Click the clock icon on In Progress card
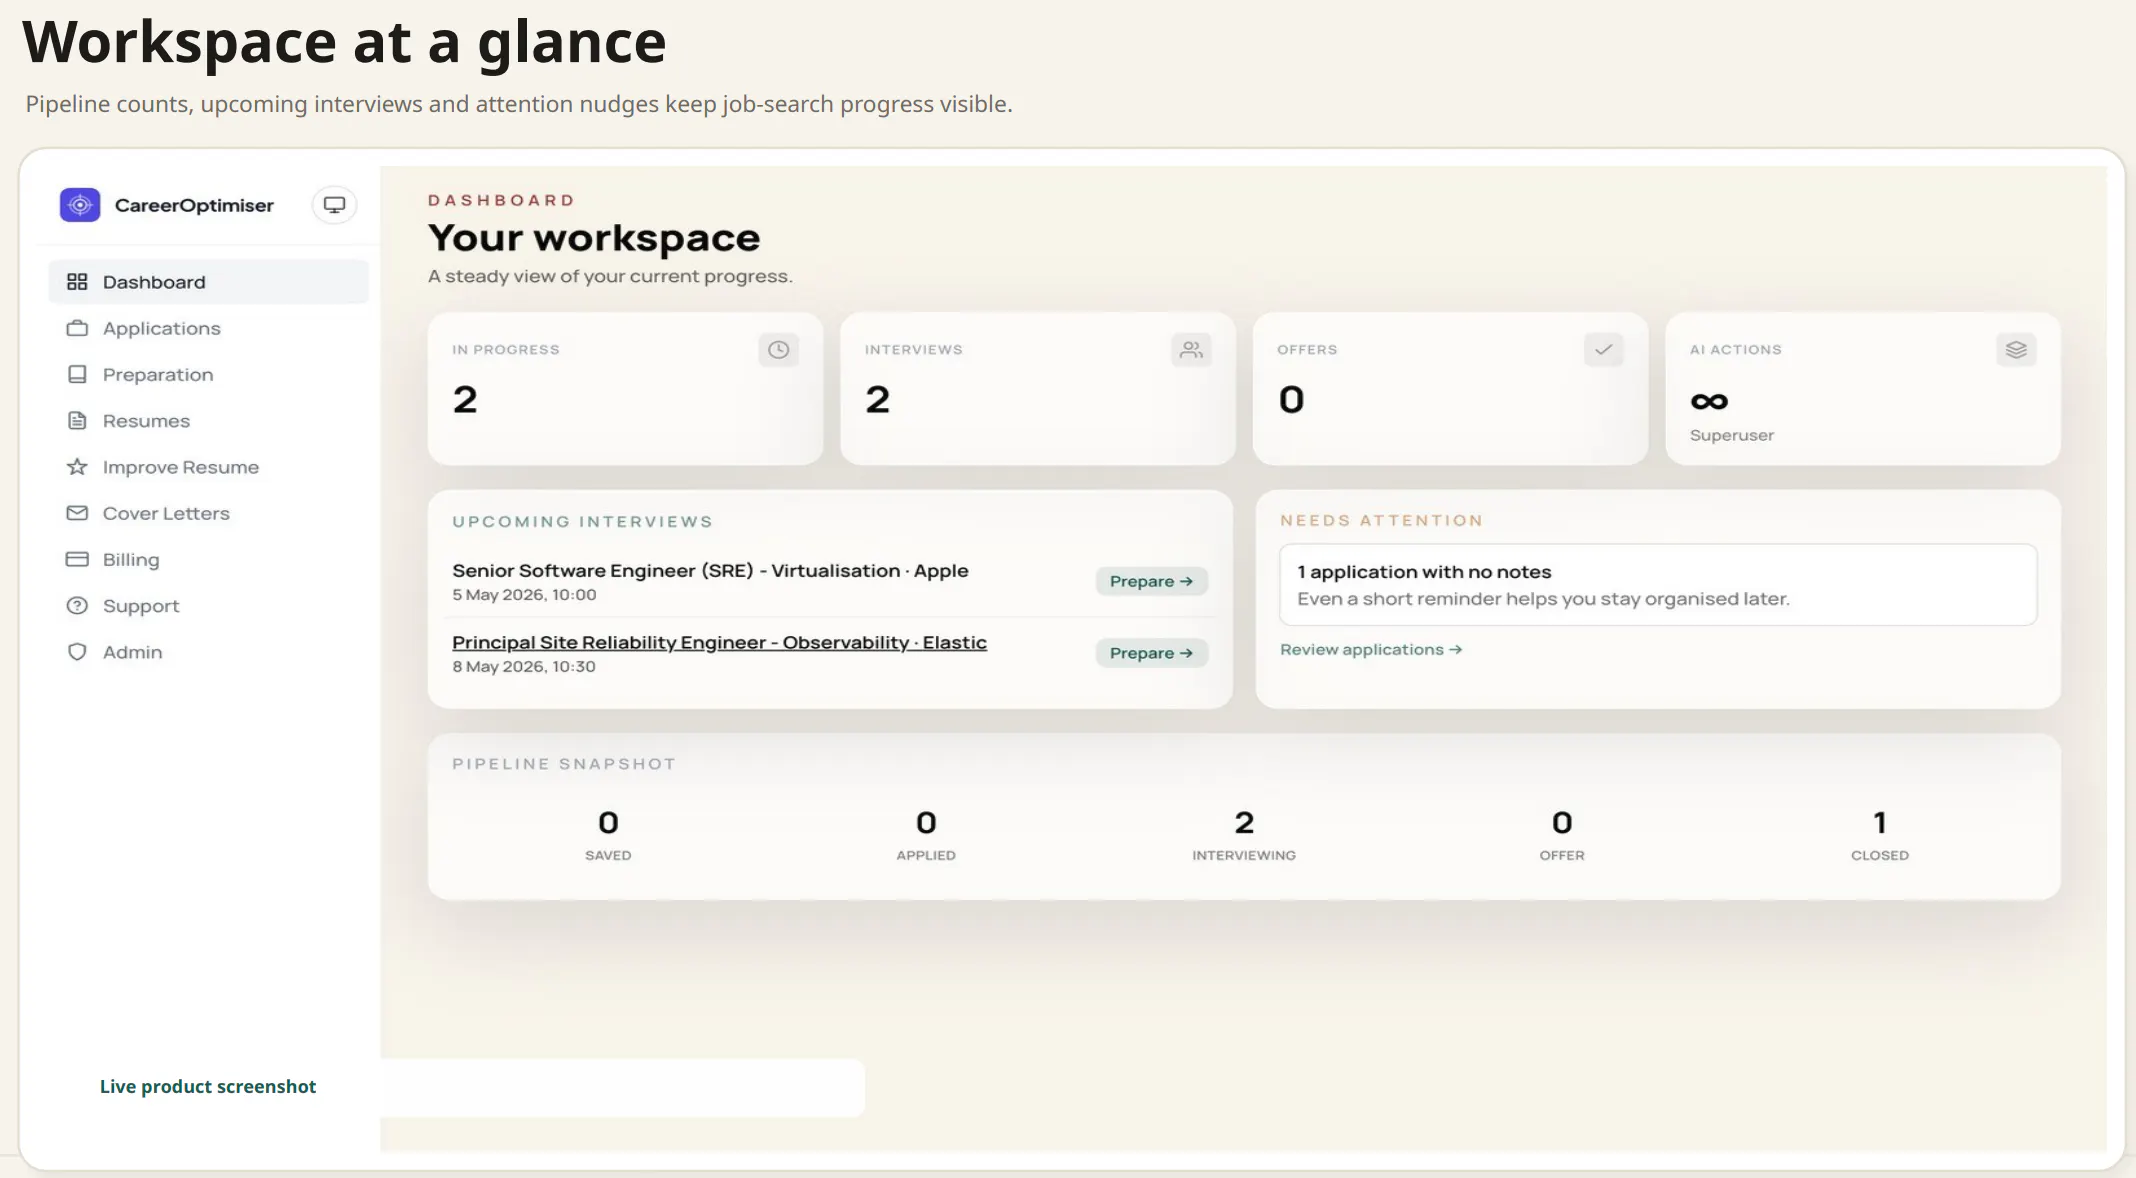Image resolution: width=2136 pixels, height=1178 pixels. pos(778,350)
